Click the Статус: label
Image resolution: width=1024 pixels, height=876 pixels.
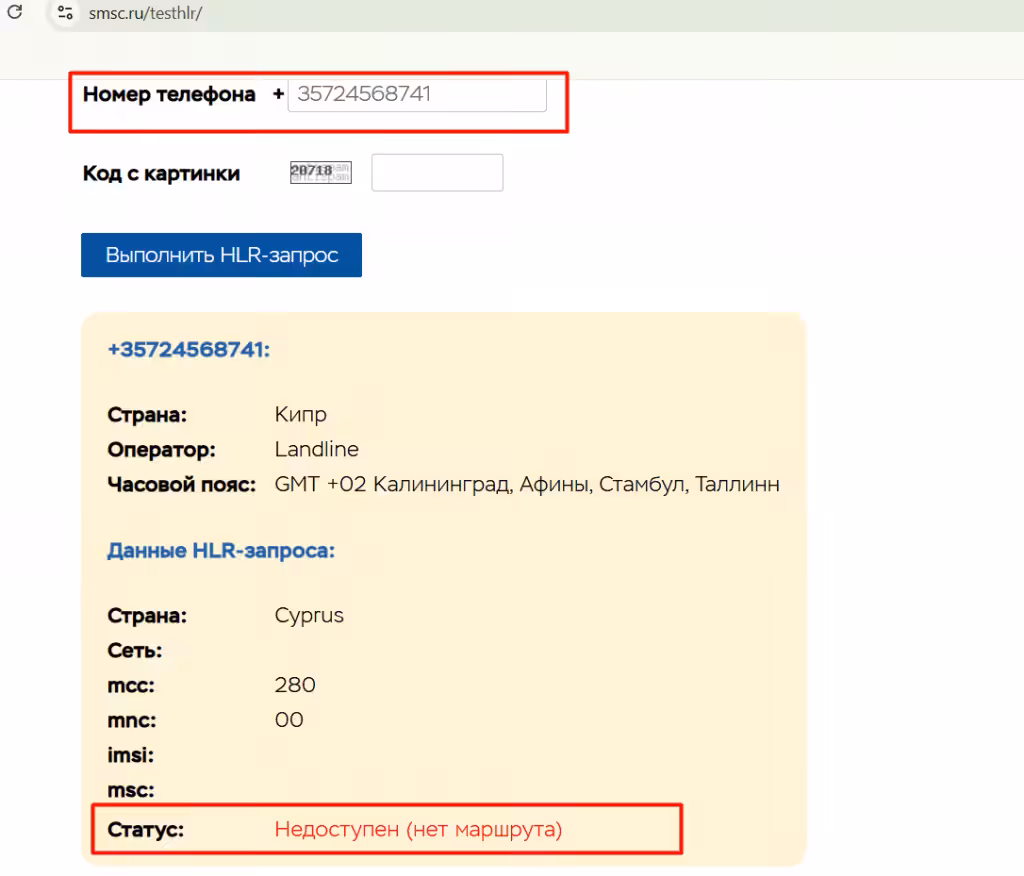point(146,830)
